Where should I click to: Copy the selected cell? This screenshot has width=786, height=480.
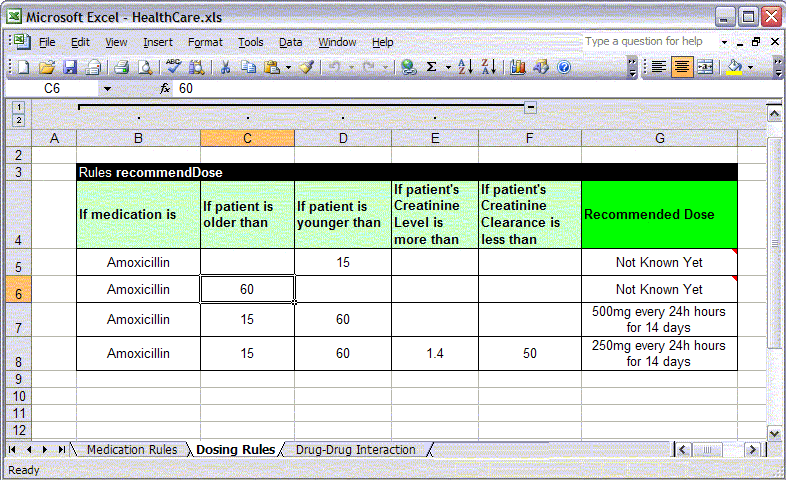(x=248, y=67)
